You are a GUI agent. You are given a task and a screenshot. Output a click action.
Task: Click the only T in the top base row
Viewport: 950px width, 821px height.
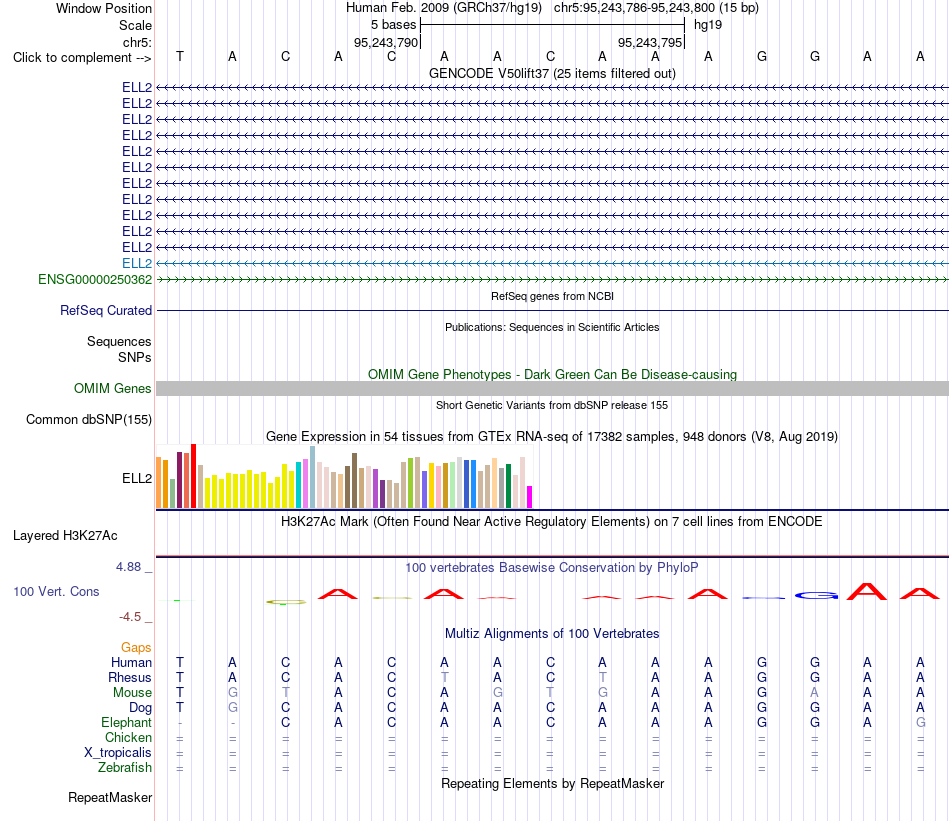click(x=179, y=56)
